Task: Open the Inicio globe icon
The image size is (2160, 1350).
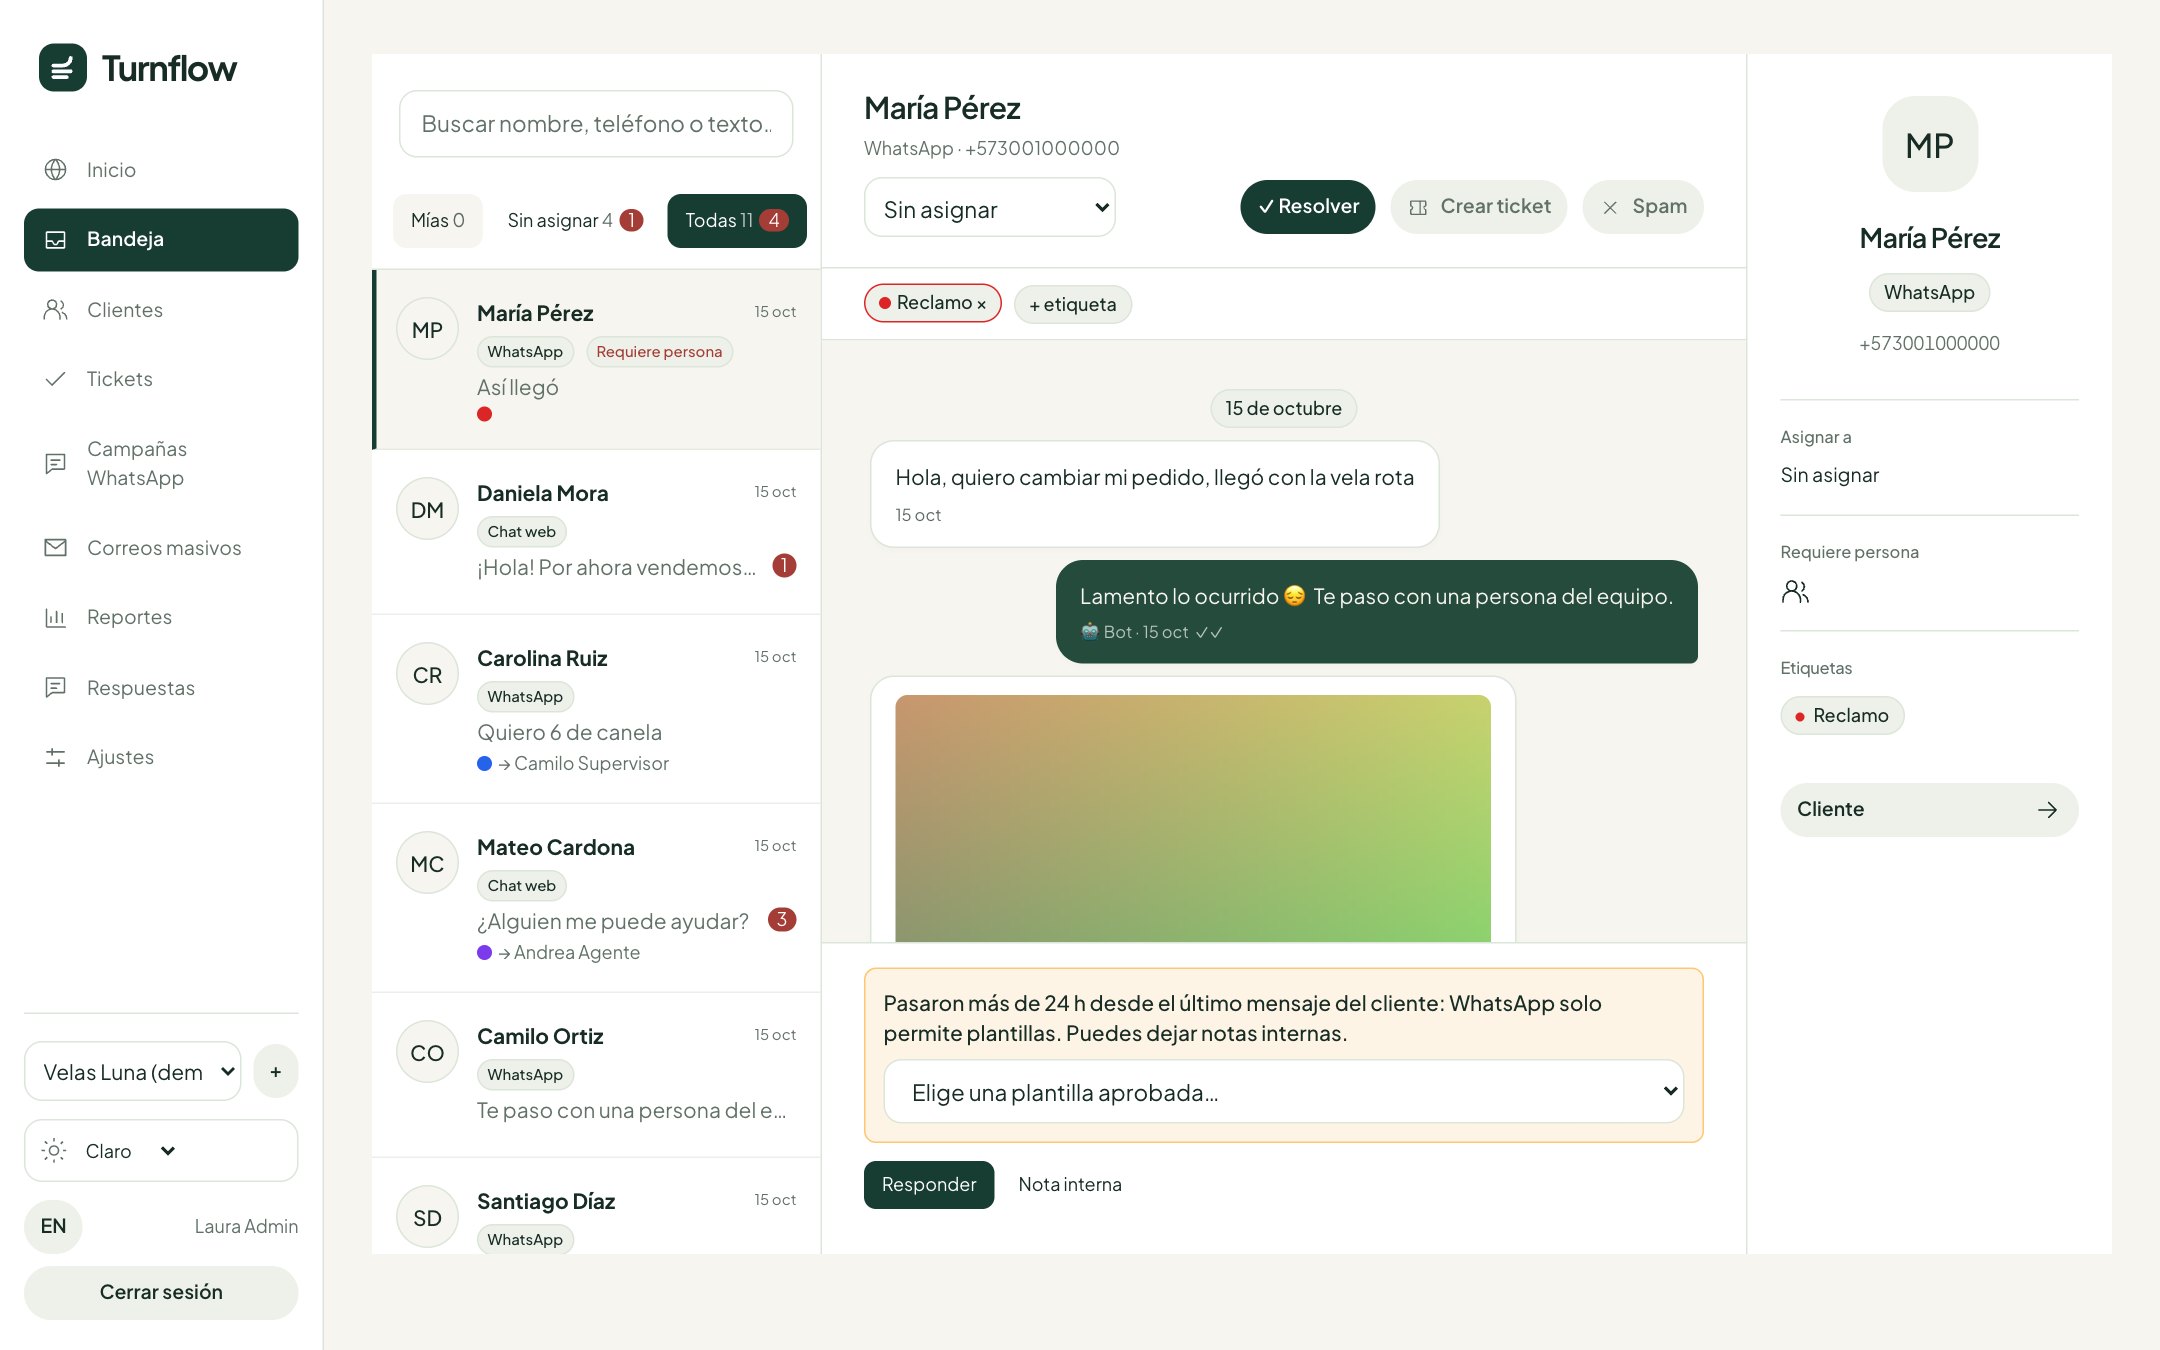Action: tap(56, 170)
